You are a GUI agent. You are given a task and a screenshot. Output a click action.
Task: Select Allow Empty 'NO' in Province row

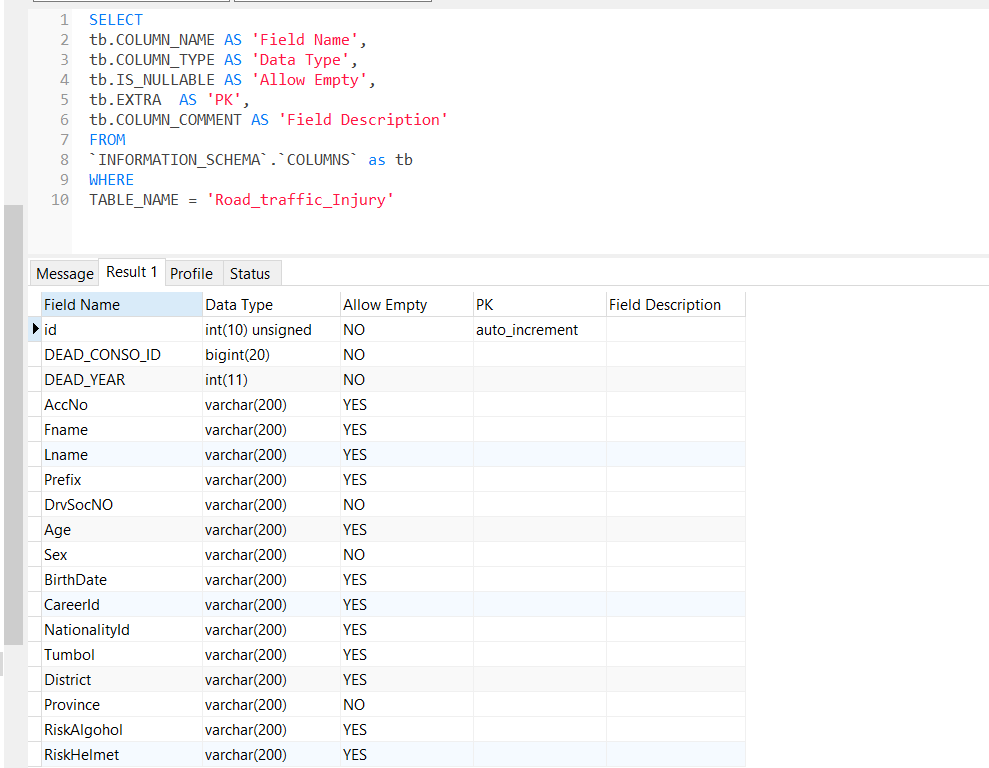point(407,705)
